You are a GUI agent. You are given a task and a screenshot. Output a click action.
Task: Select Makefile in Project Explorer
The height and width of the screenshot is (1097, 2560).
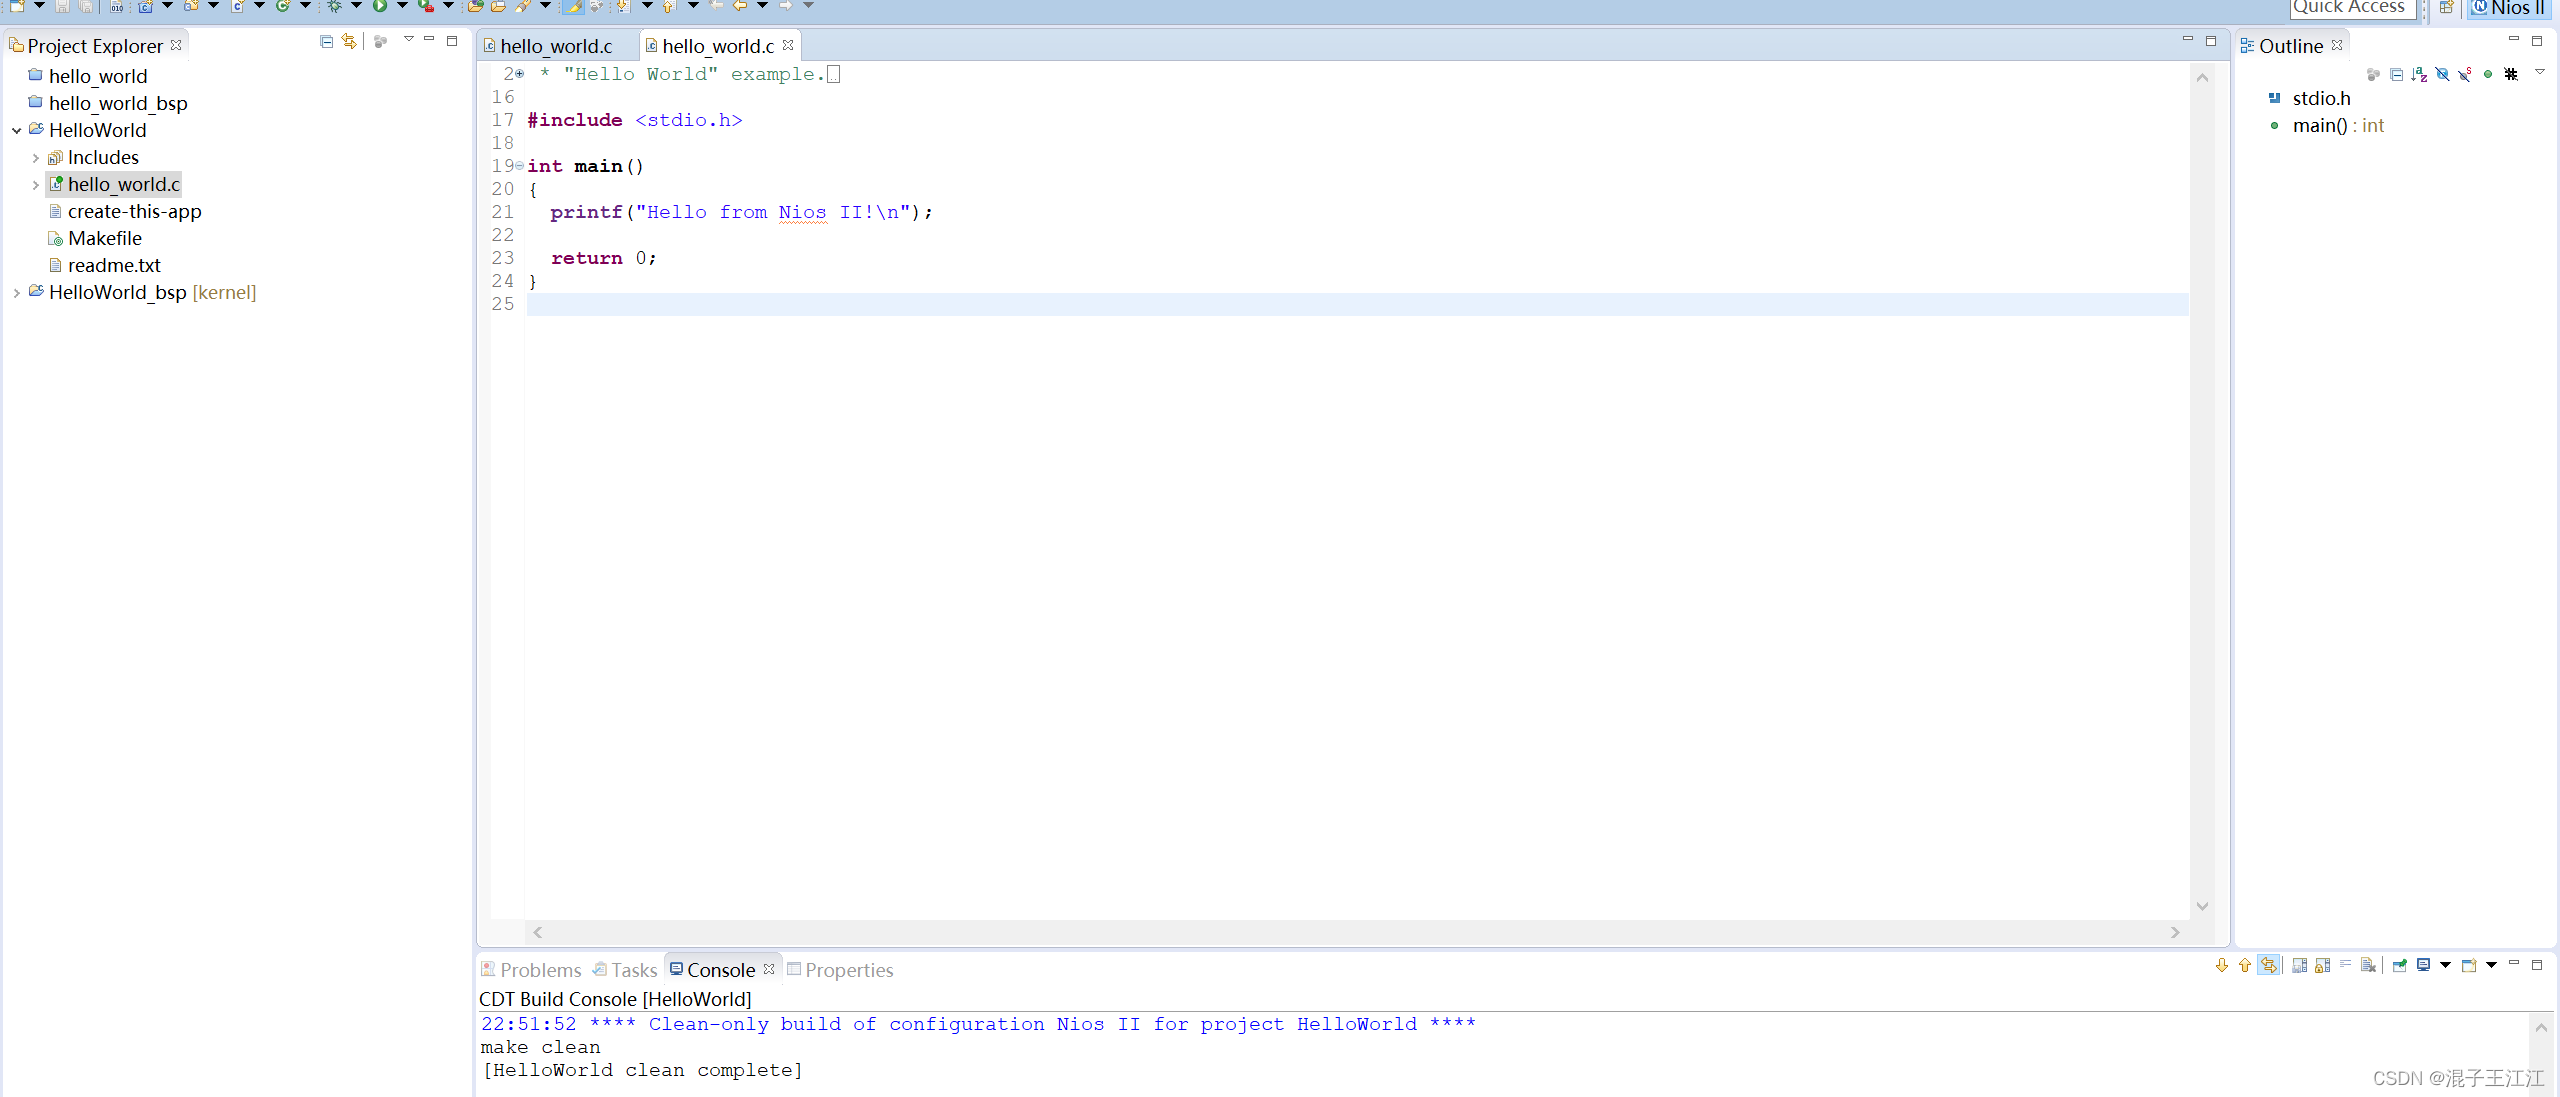pyautogui.click(x=95, y=238)
